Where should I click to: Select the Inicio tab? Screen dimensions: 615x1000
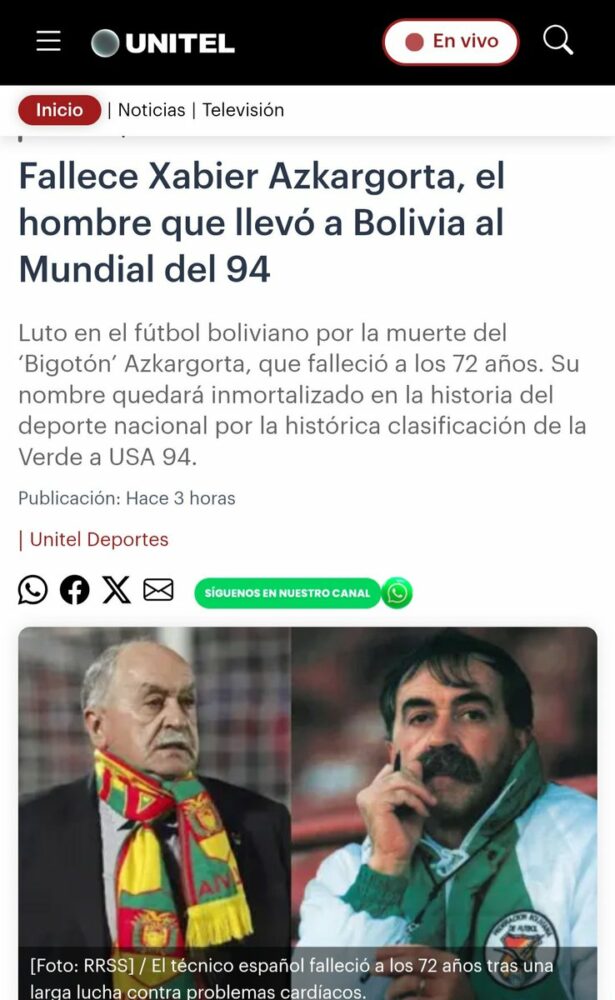click(x=59, y=110)
